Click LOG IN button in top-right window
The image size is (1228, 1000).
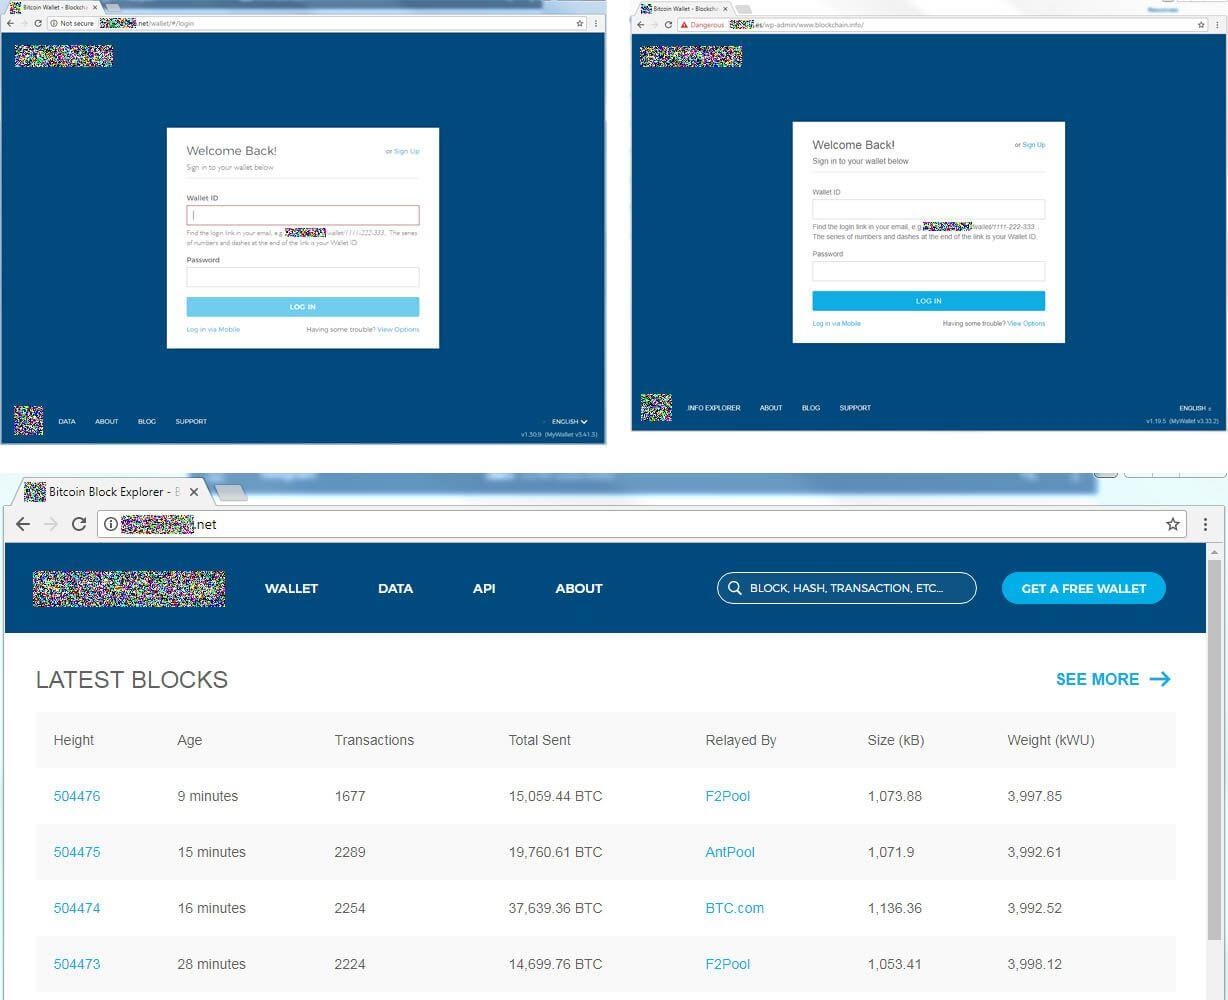(x=928, y=301)
